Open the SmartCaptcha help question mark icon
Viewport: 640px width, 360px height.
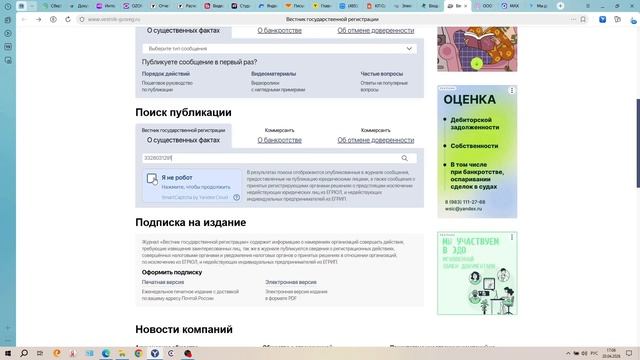tap(236, 198)
